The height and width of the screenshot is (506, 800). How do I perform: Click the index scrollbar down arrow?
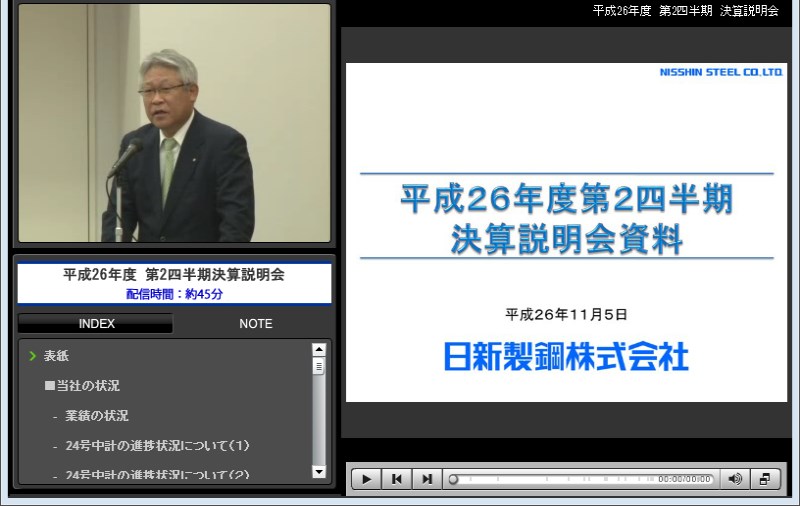pyautogui.click(x=319, y=472)
